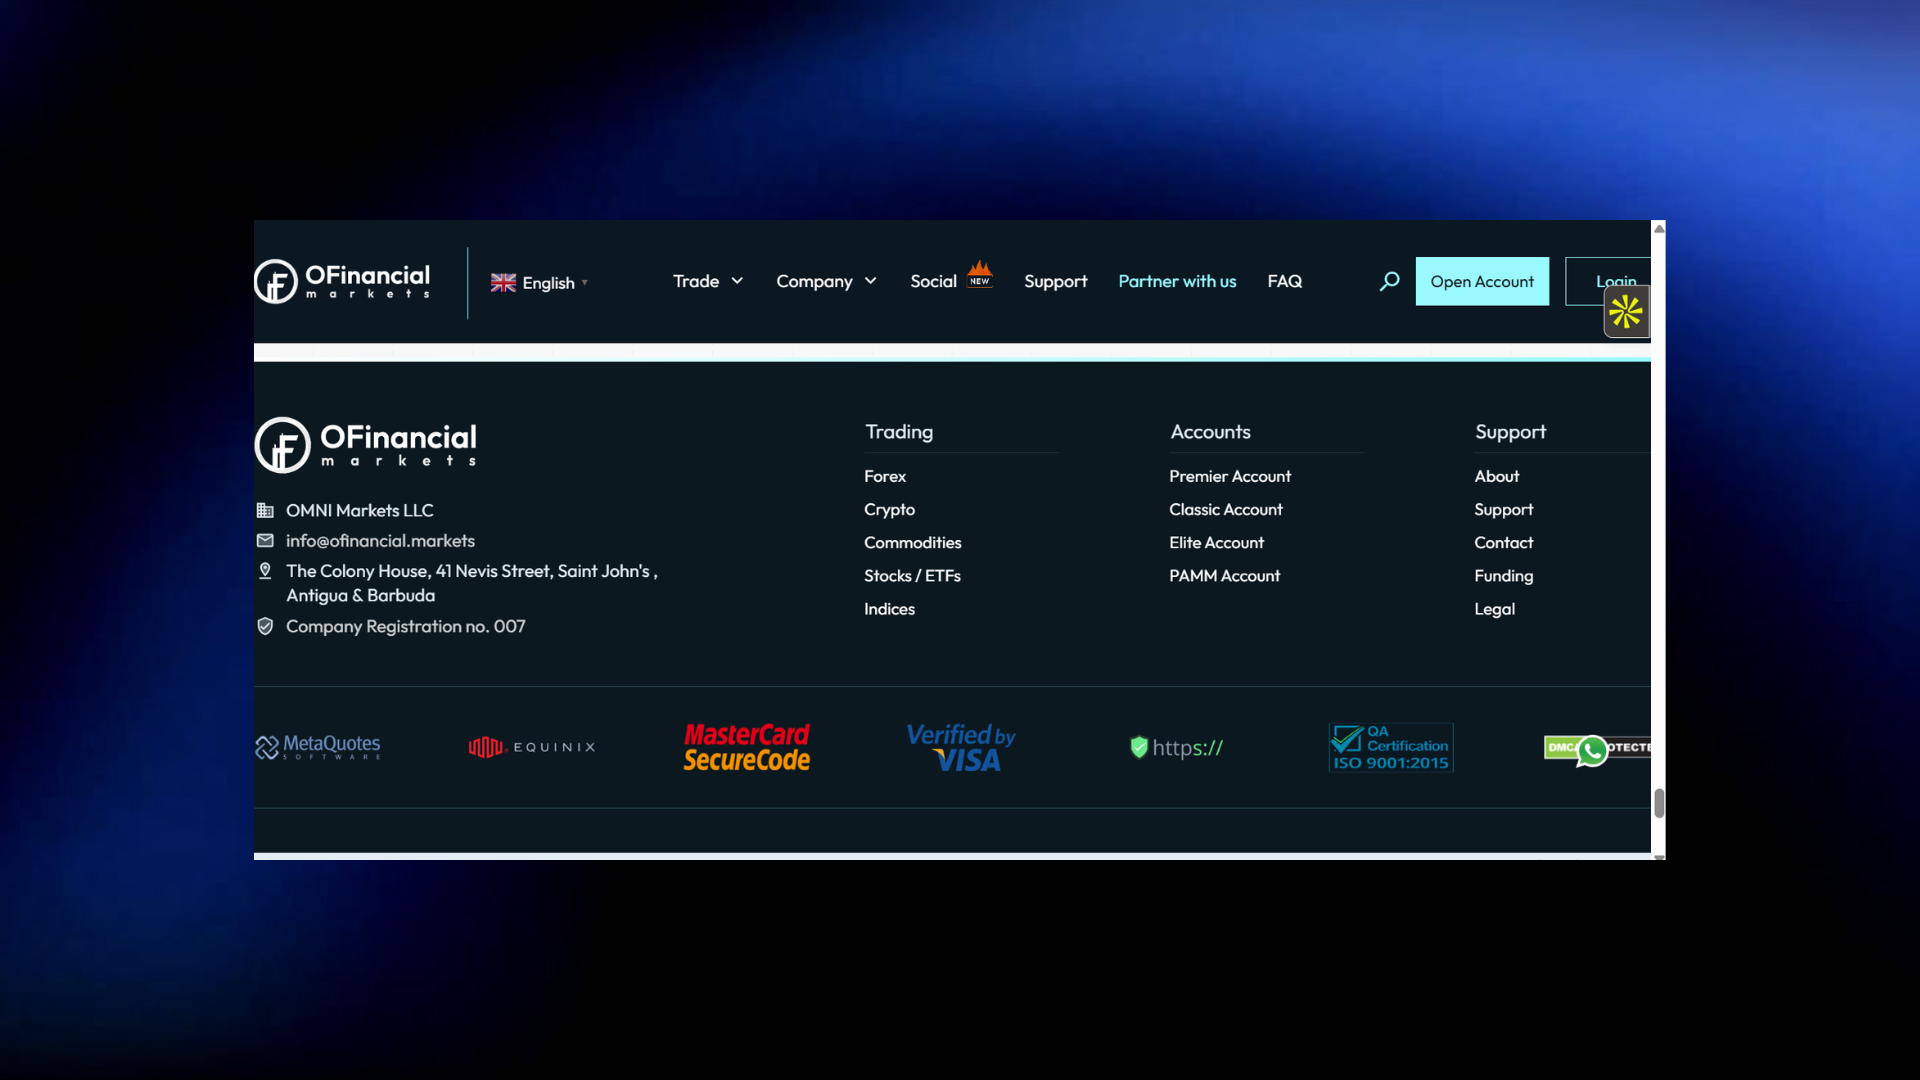Image resolution: width=1920 pixels, height=1080 pixels.
Task: Open the English language dropdown
Action: point(540,283)
